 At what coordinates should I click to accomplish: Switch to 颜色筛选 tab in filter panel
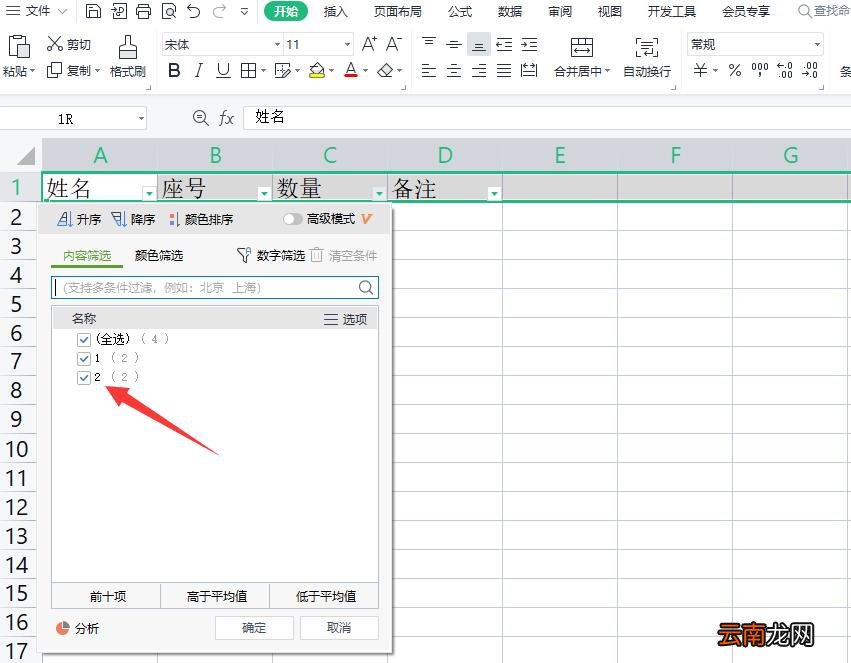coord(159,256)
